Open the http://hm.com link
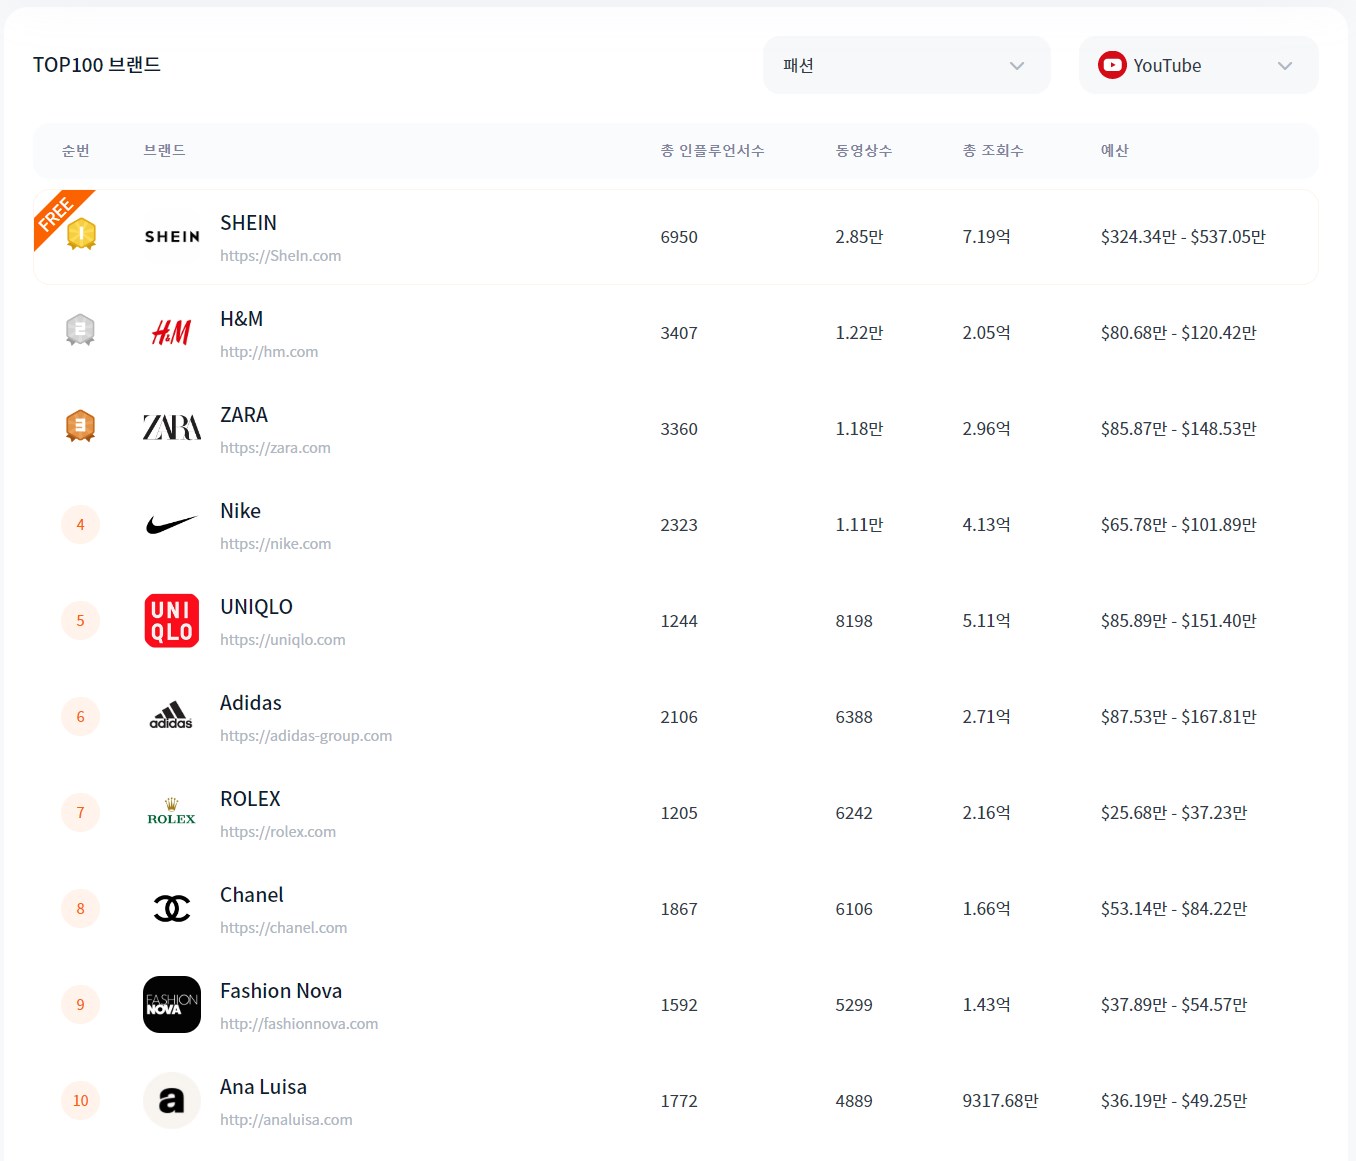Viewport: 1356px width, 1161px height. 269,352
